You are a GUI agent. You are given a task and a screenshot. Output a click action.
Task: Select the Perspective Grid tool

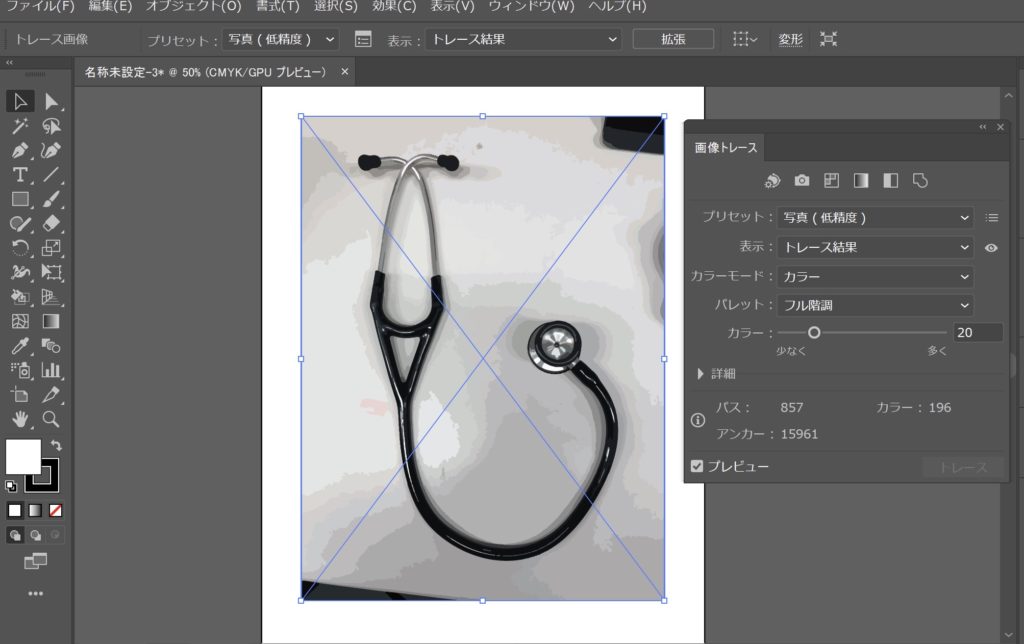[51, 297]
